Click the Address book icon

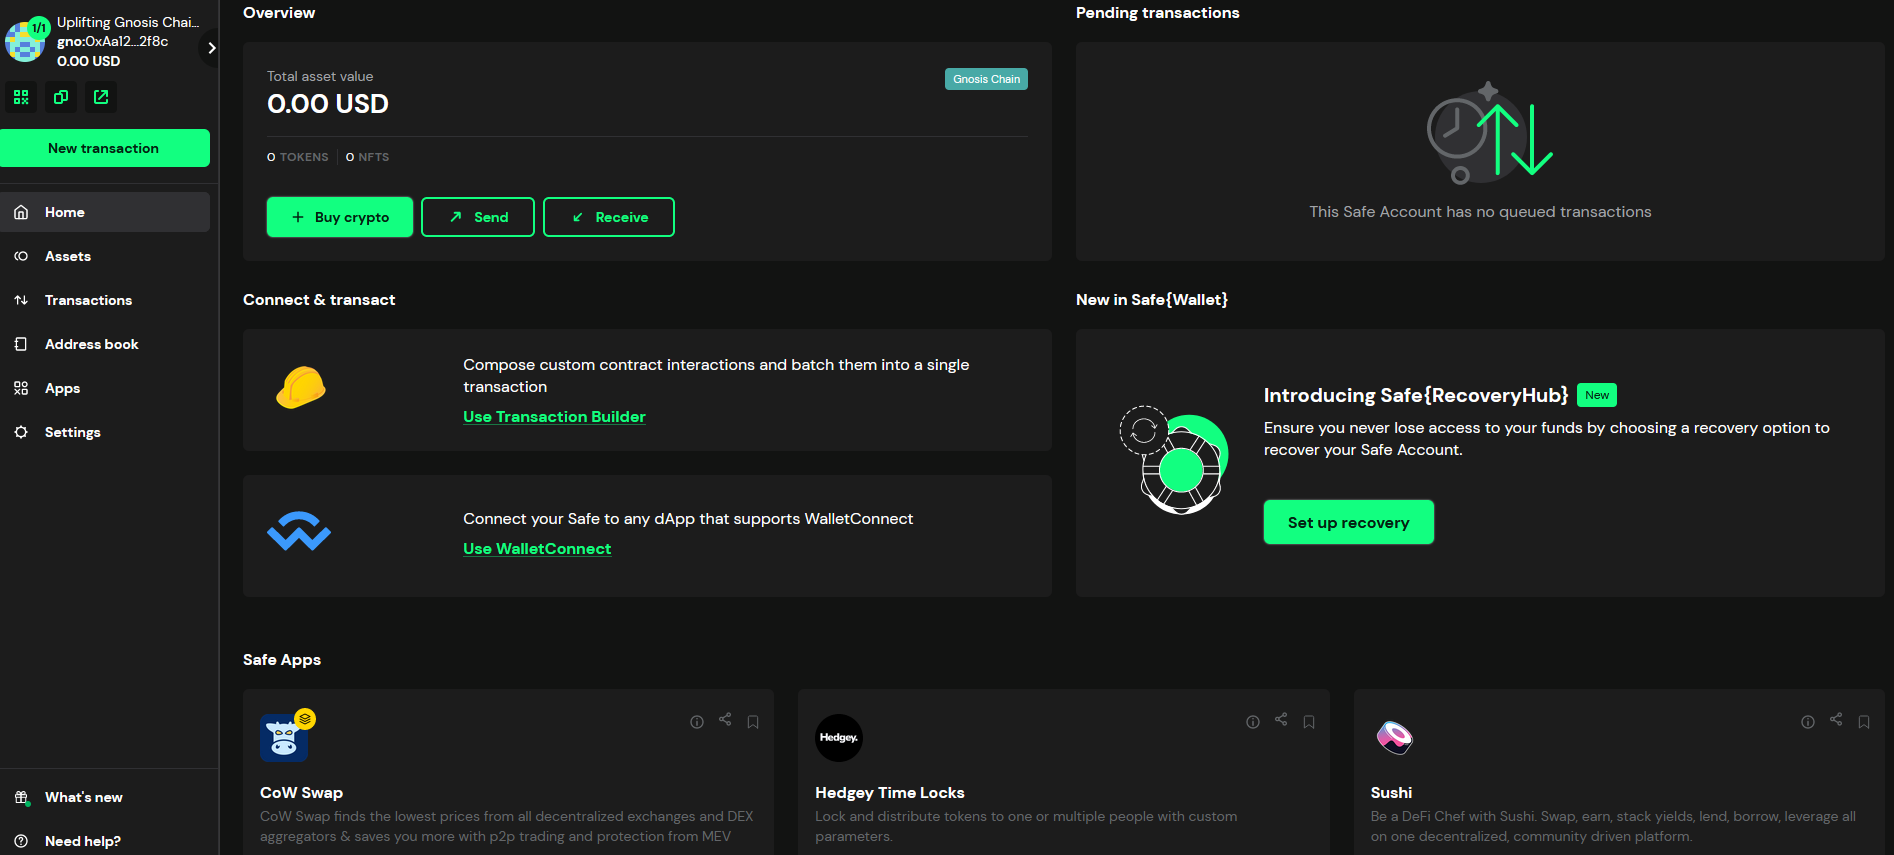click(x=21, y=344)
